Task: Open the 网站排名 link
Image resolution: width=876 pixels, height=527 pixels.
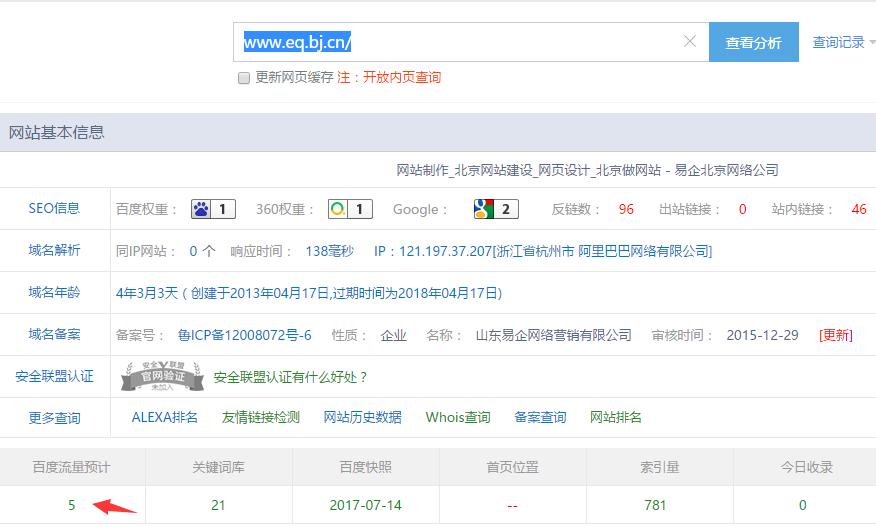Action: point(616,417)
